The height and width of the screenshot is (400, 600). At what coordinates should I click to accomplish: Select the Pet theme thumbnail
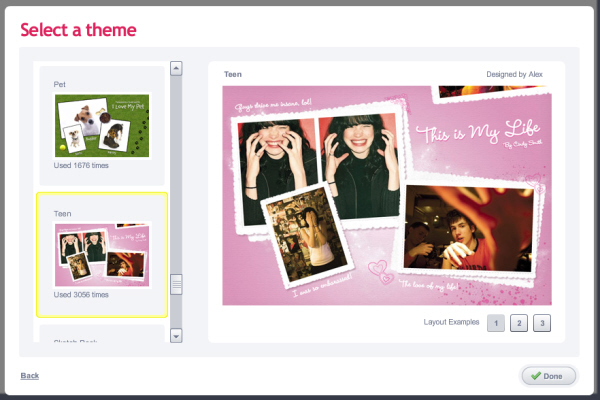pyautogui.click(x=102, y=126)
